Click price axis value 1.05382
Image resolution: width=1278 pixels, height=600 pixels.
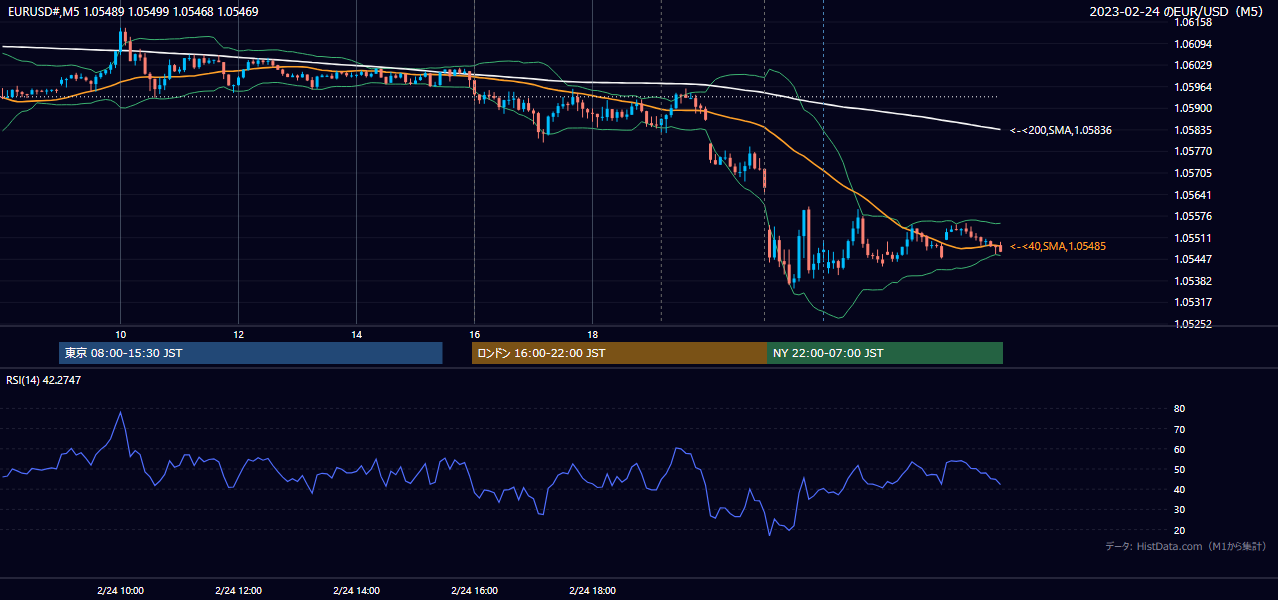(1193, 281)
